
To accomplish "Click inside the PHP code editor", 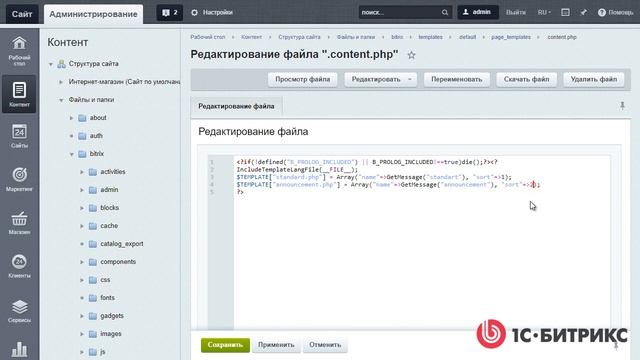I will (422, 241).
